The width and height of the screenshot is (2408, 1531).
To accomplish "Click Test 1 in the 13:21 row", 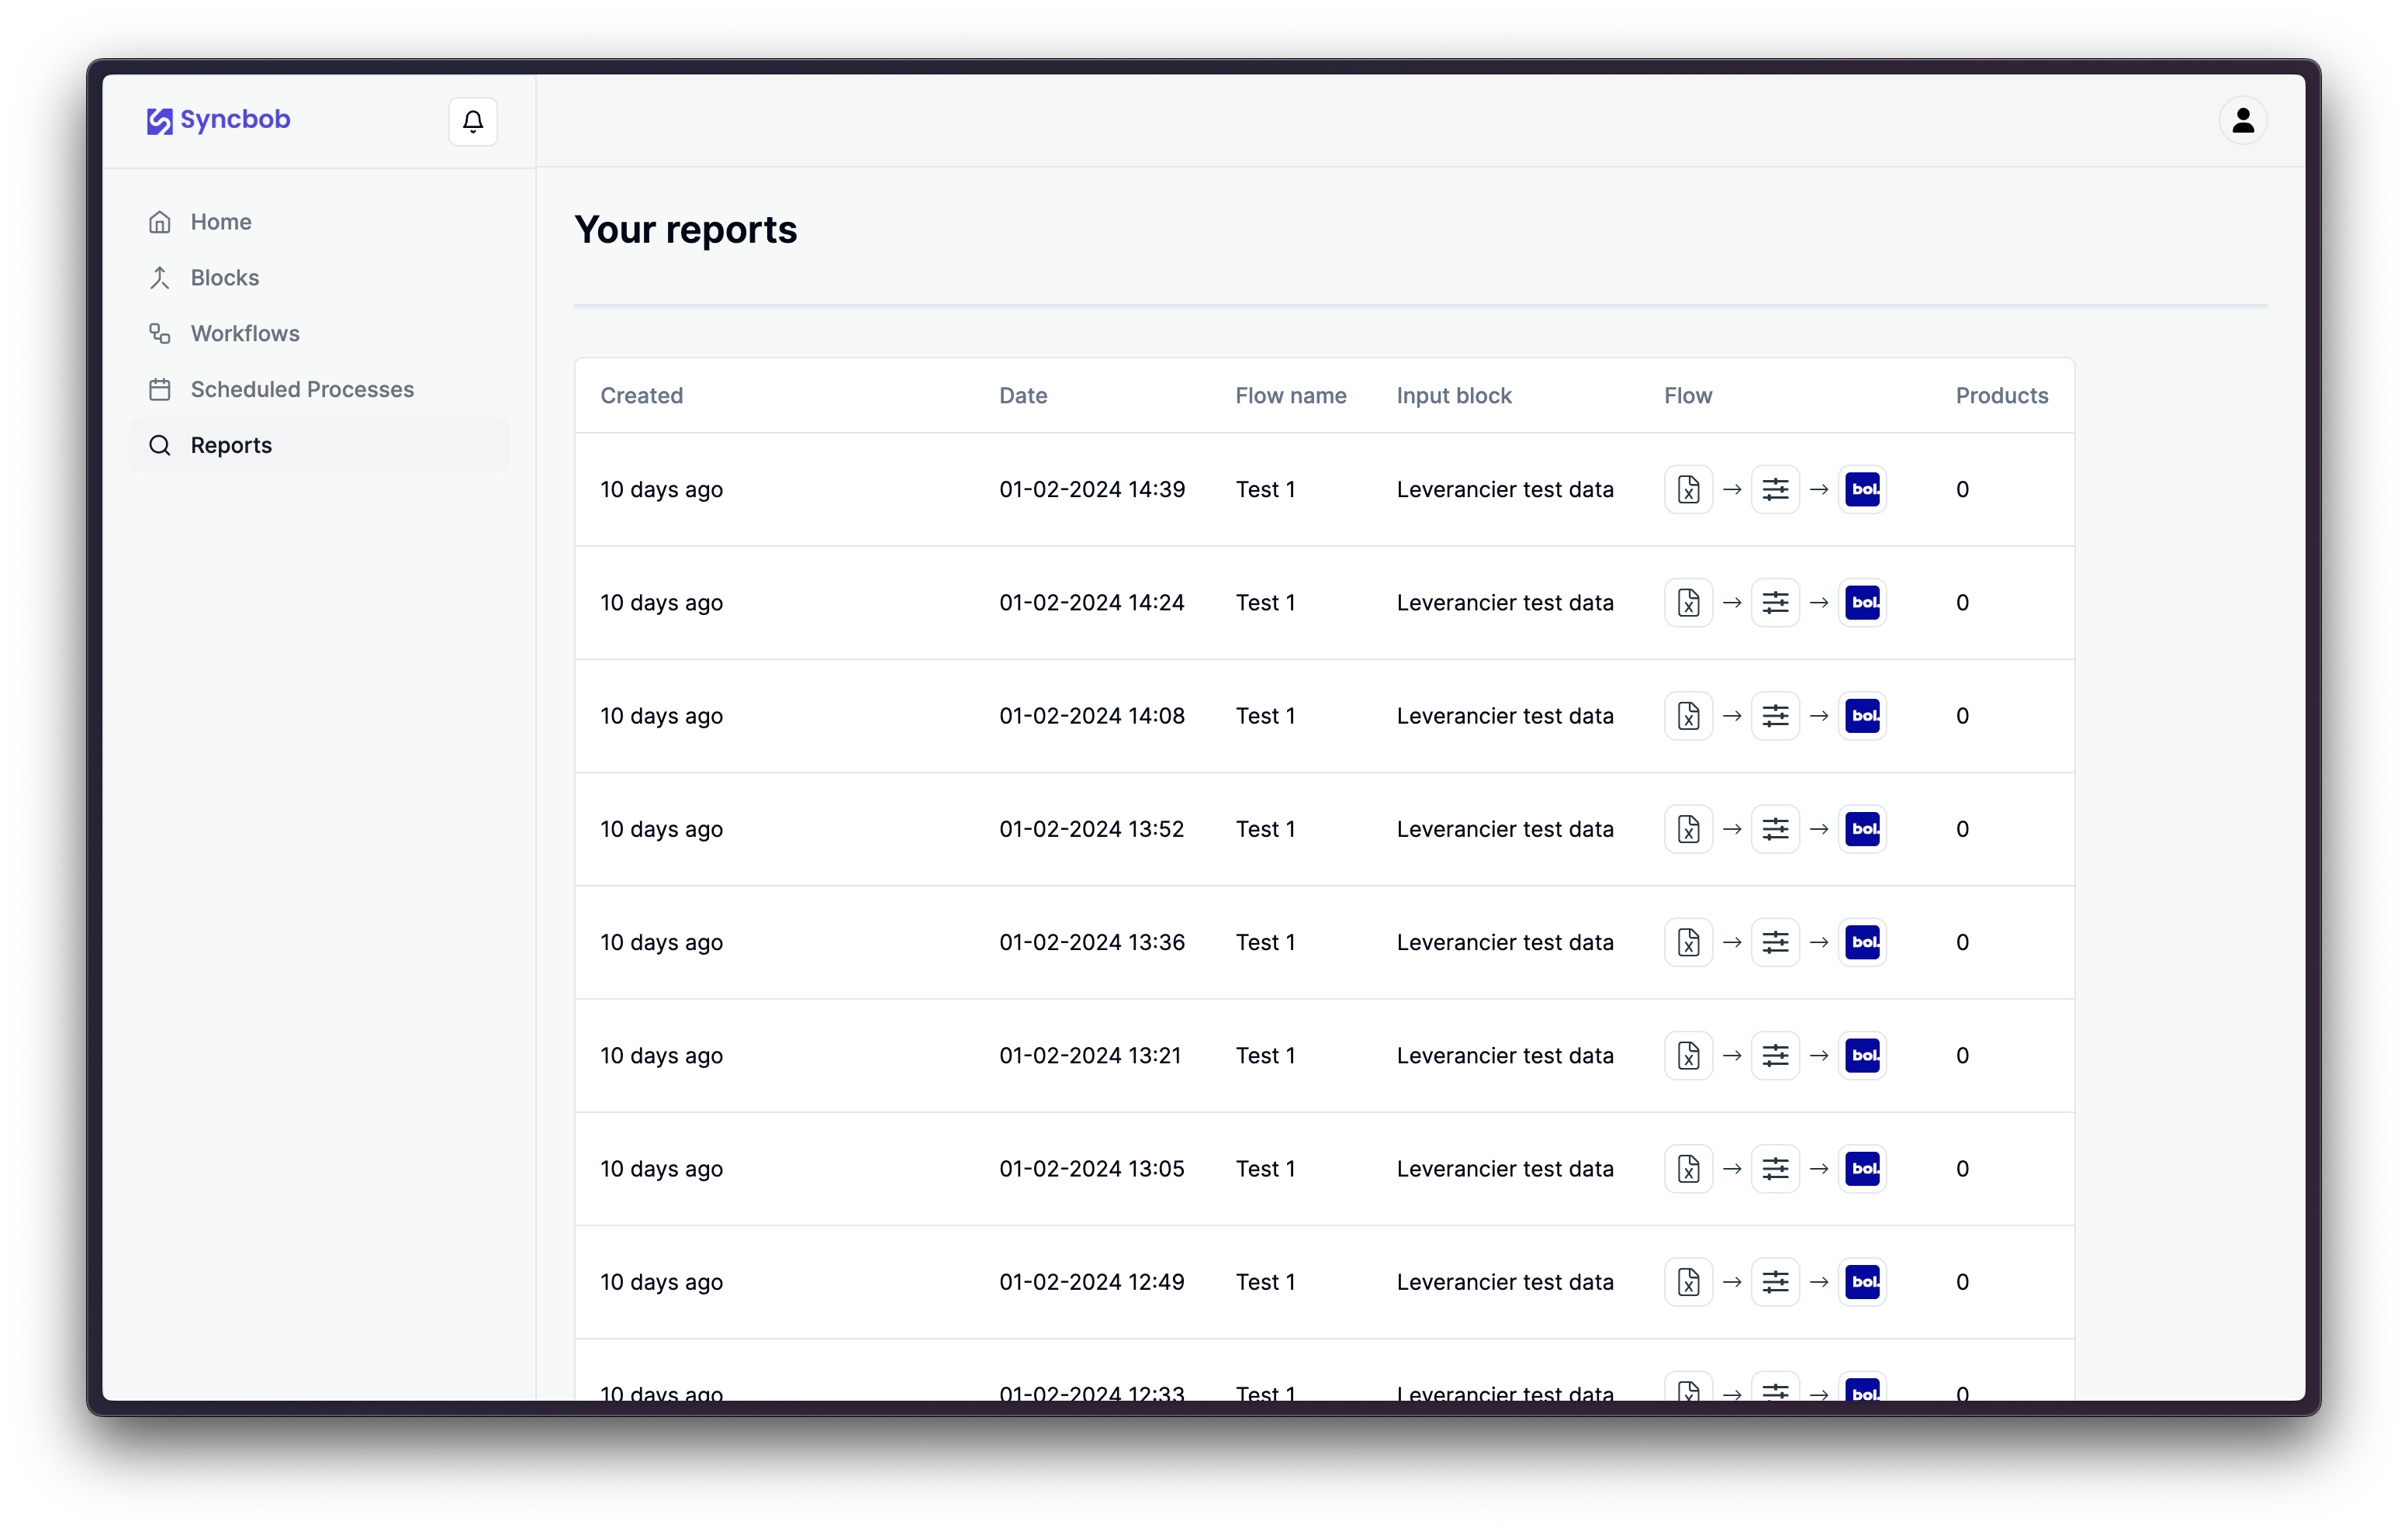I will 1265,1056.
